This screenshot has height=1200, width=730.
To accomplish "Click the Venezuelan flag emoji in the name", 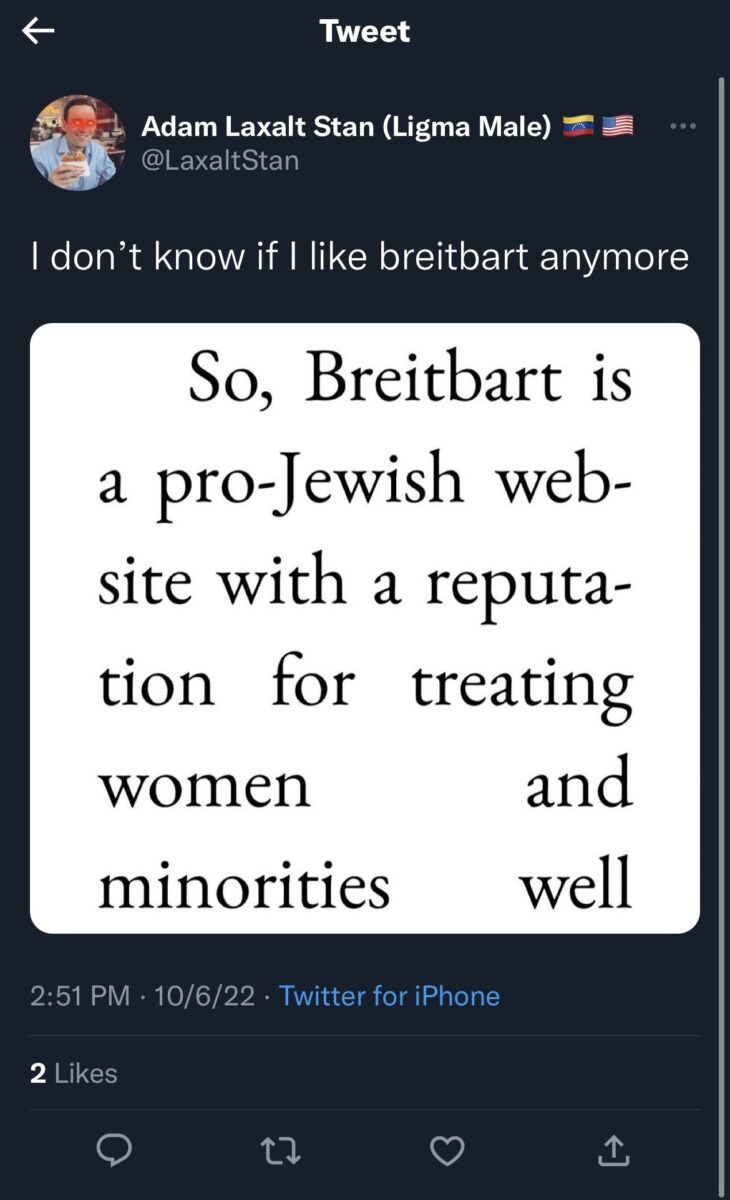I will click(x=578, y=127).
